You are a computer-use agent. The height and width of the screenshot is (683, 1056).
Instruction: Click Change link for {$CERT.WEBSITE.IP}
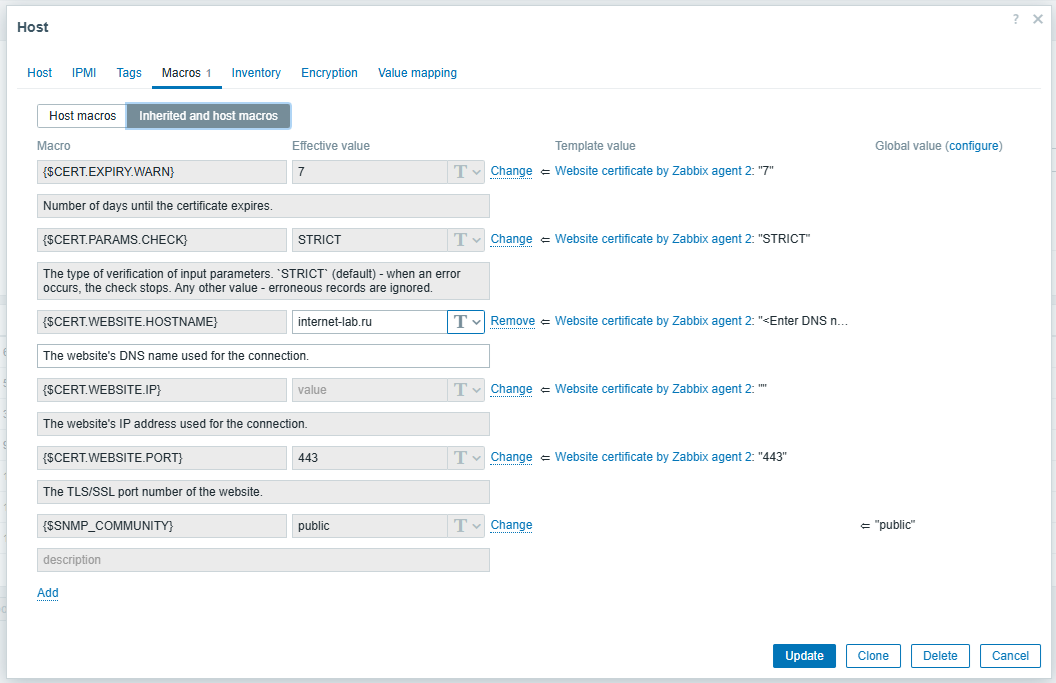click(x=511, y=389)
